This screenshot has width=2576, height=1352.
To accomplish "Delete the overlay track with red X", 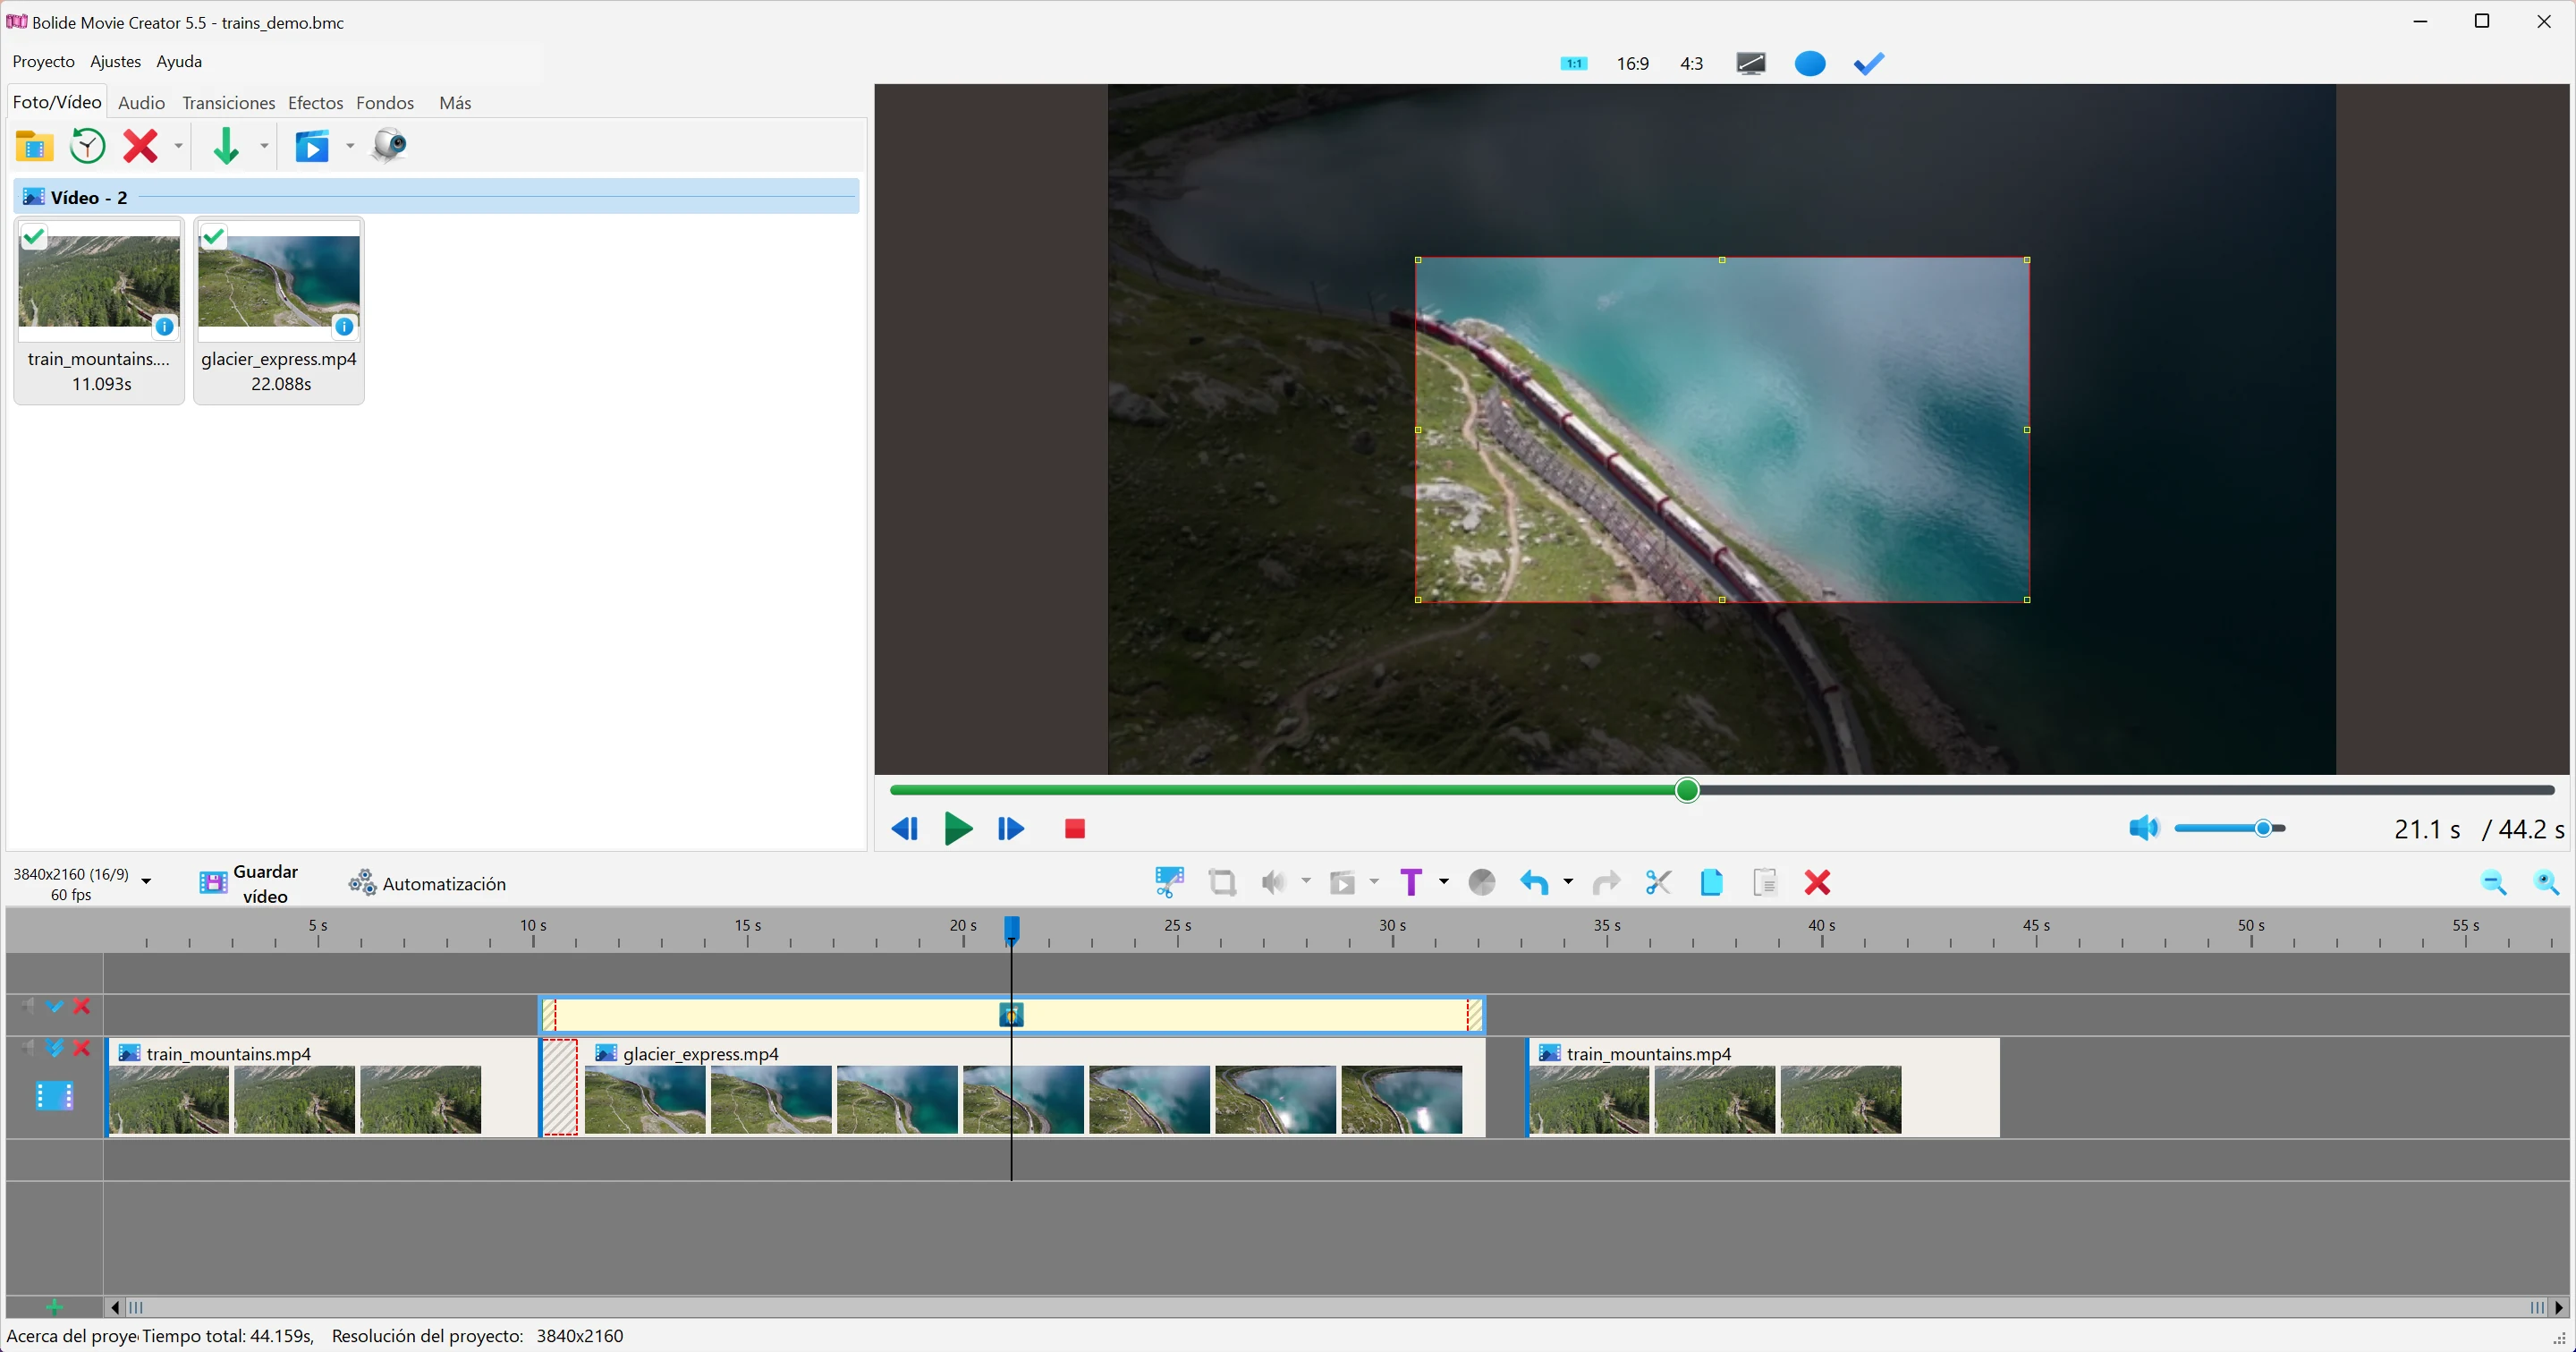I will click(82, 1006).
